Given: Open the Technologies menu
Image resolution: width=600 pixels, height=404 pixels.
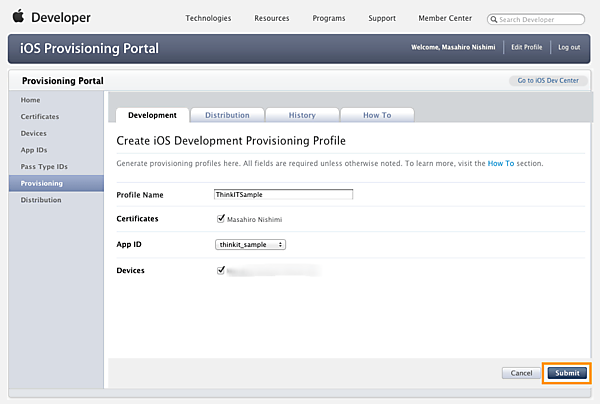Looking at the screenshot, I should click(208, 18).
